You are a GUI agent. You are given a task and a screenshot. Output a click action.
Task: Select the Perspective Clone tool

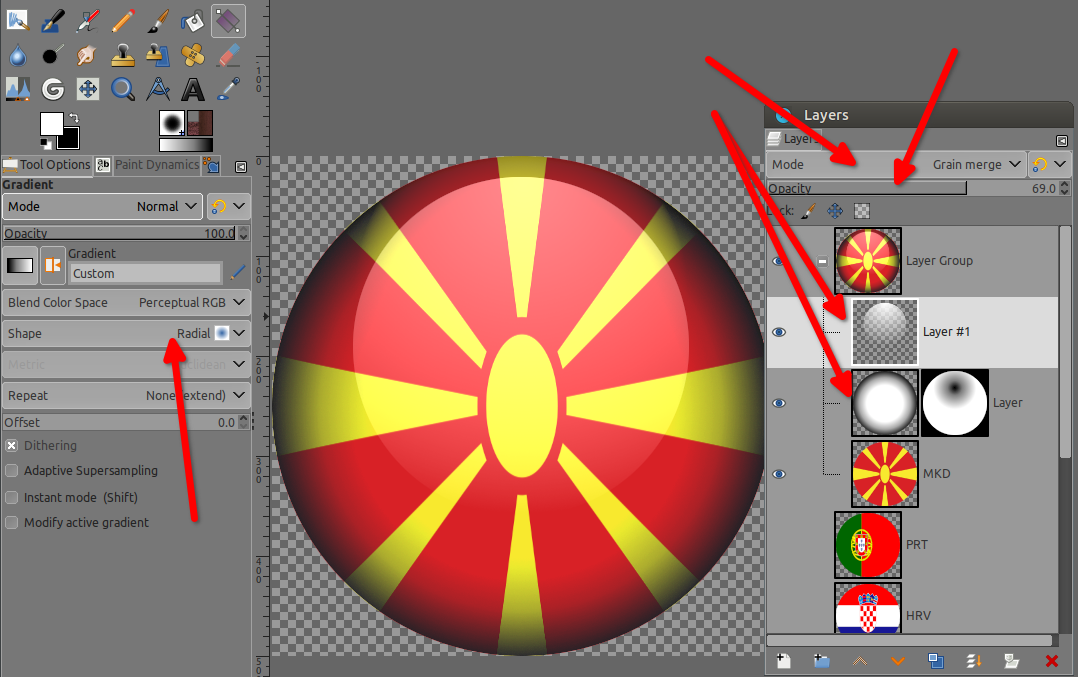(x=157, y=54)
